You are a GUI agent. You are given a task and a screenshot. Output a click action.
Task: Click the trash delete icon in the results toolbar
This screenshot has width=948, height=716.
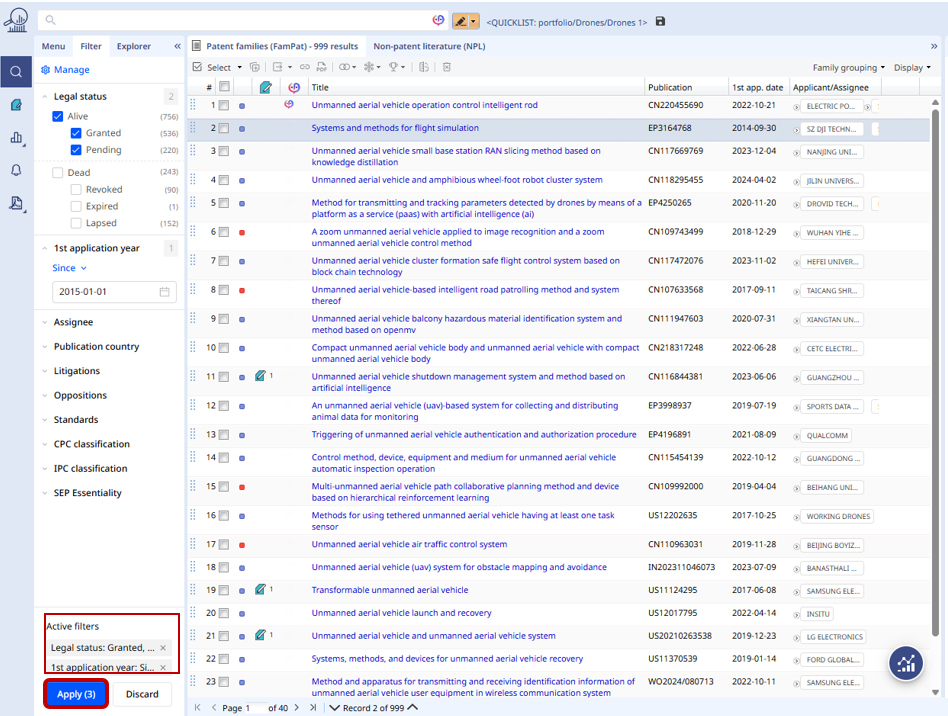(447, 67)
